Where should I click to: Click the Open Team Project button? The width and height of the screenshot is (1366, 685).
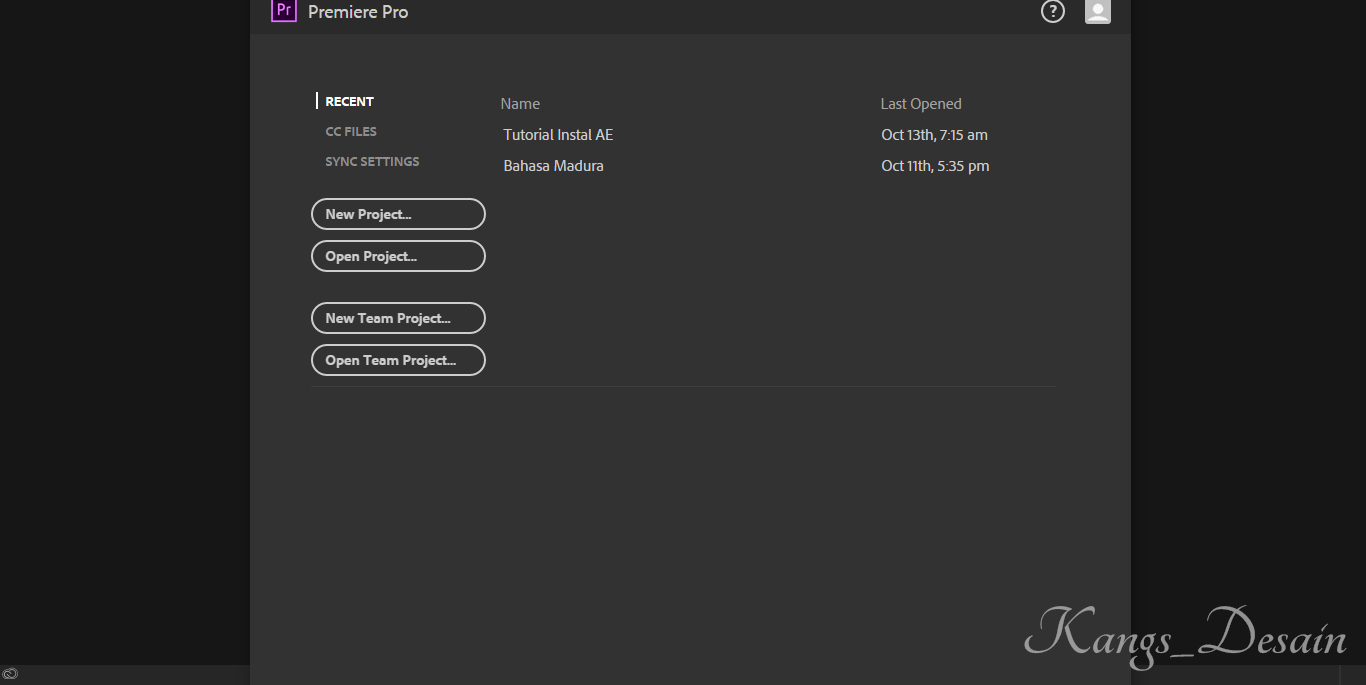pos(398,360)
